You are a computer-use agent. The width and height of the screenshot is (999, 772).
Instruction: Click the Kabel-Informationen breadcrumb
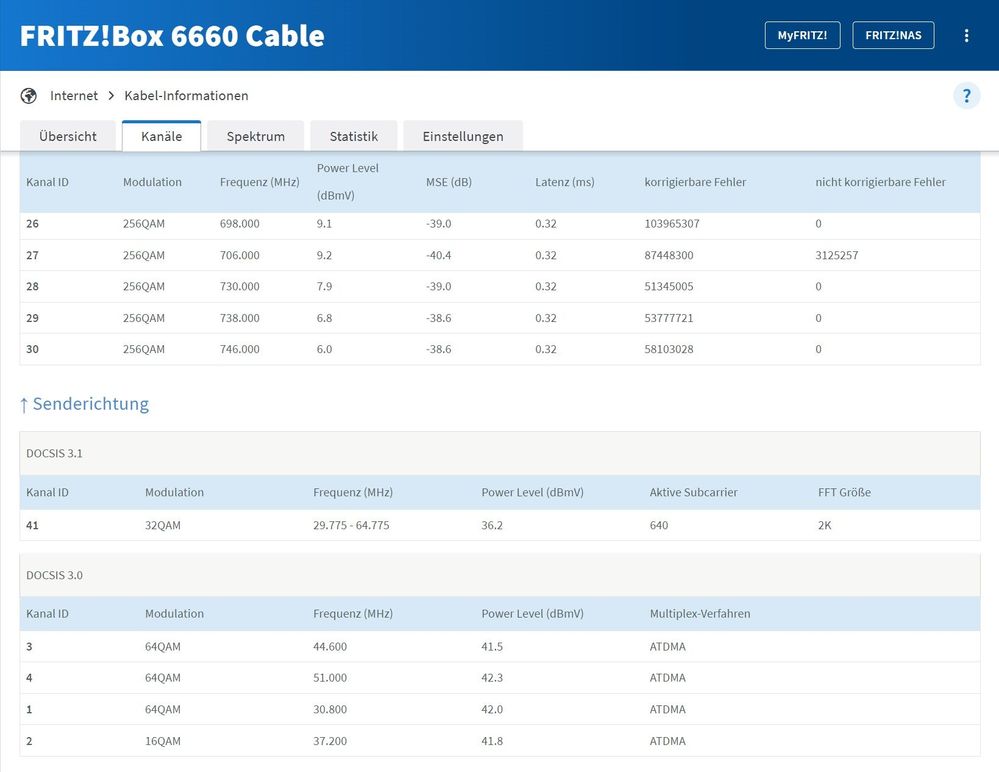[186, 96]
